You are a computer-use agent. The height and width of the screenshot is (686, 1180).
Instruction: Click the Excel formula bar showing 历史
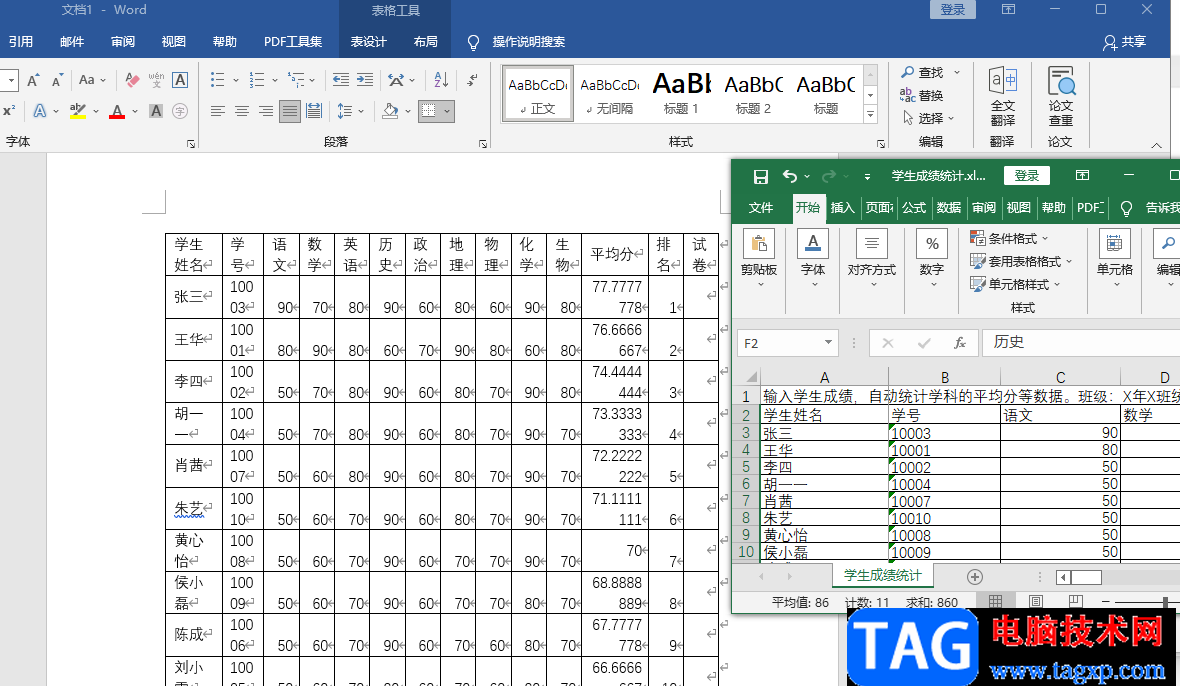pyautogui.click(x=1080, y=343)
